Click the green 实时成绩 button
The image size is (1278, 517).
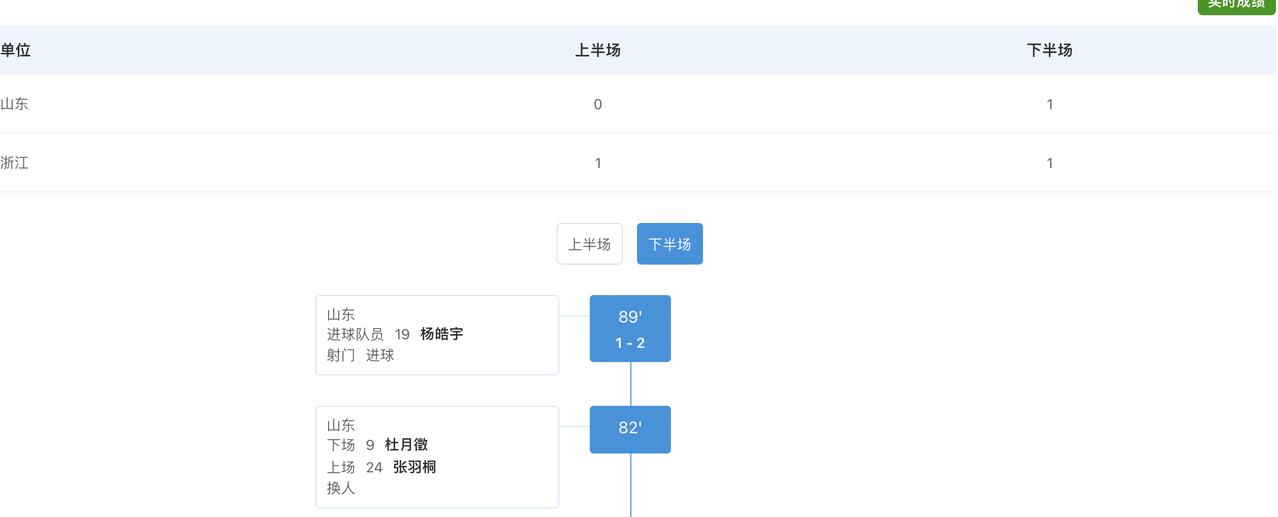pyautogui.click(x=1236, y=5)
